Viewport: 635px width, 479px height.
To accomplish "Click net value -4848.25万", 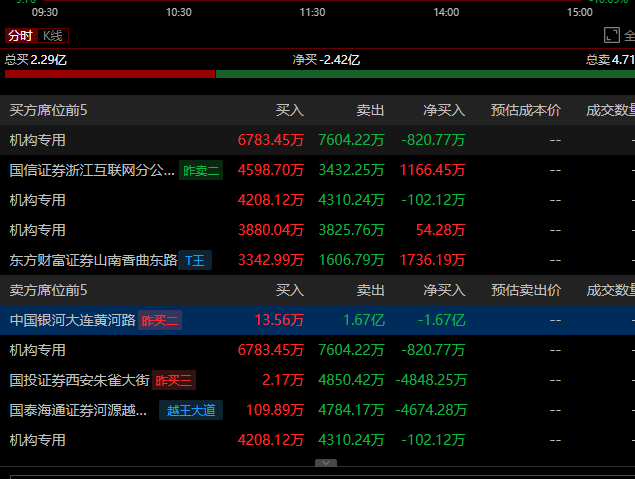I will 430,380.
